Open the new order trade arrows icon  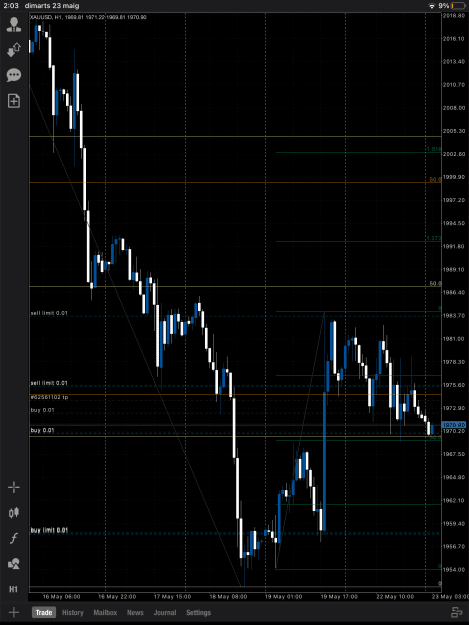[x=14, y=50]
